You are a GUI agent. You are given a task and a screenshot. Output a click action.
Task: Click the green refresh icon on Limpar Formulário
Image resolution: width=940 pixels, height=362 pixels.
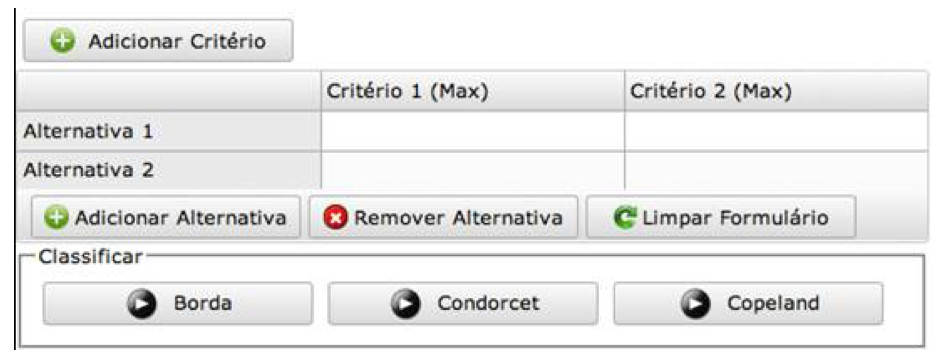point(625,218)
